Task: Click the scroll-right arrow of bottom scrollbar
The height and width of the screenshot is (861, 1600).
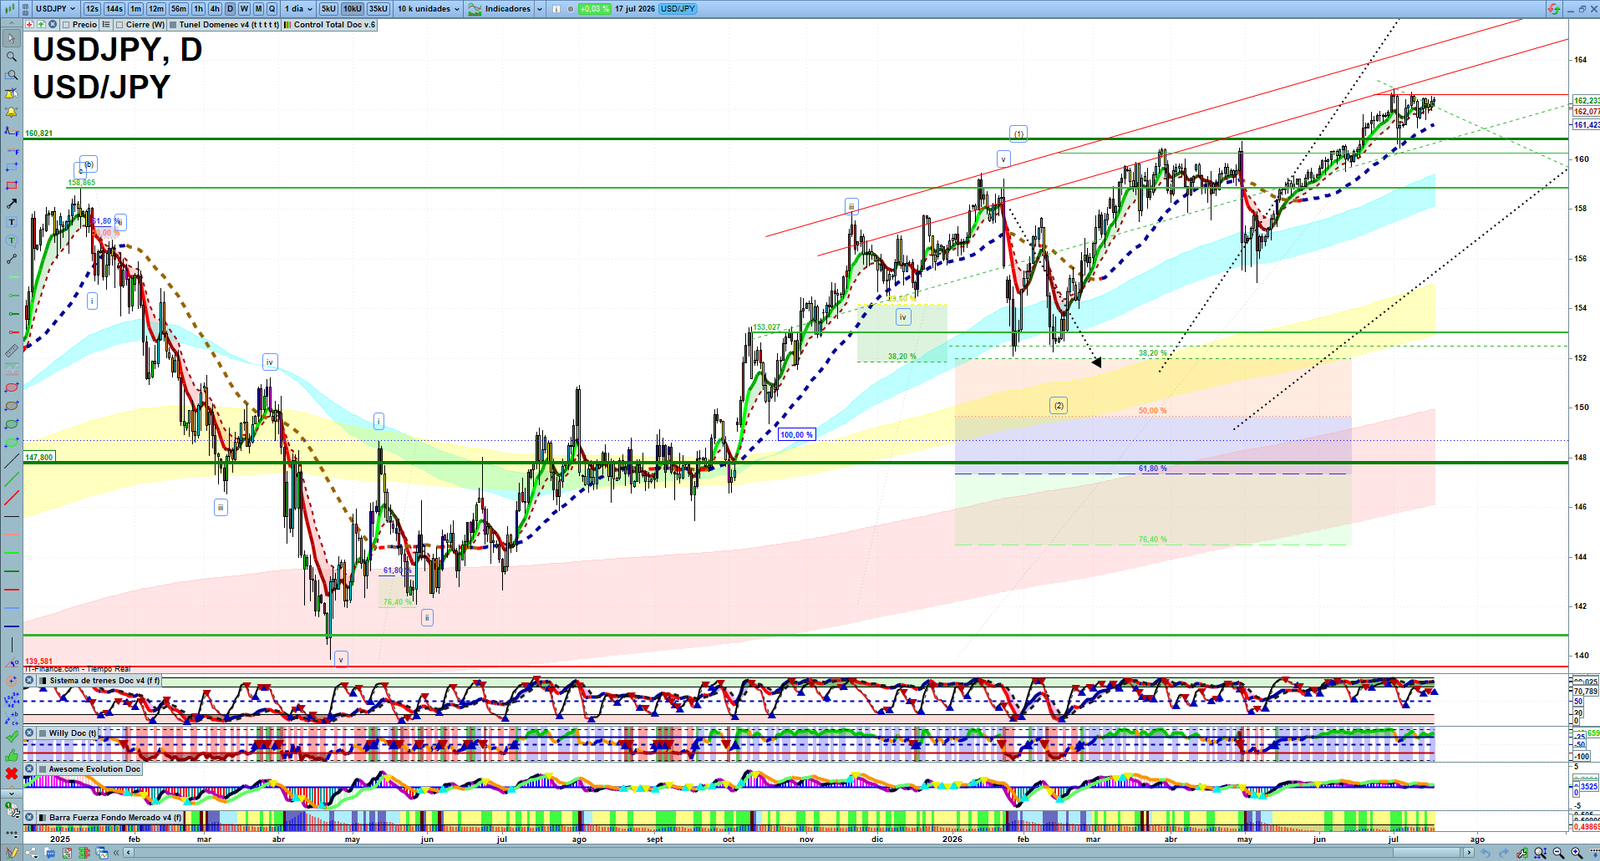Action: (x=1469, y=852)
